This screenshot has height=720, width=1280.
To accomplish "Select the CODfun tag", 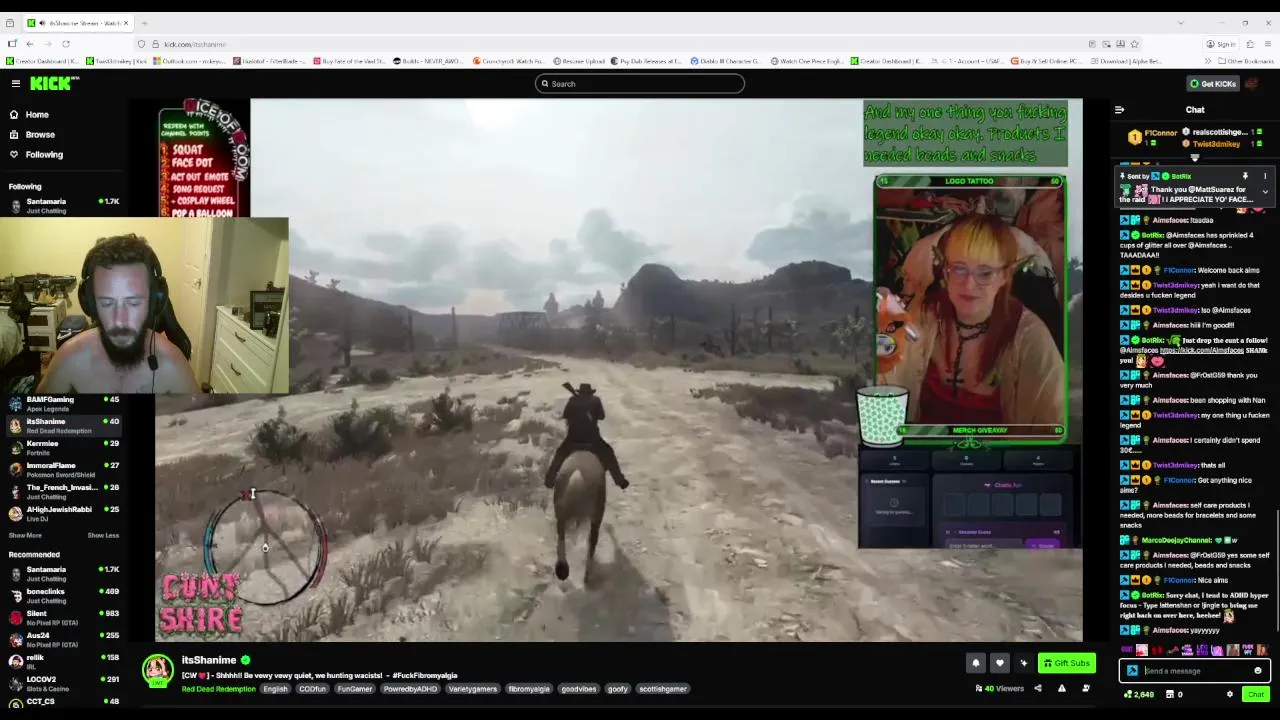I will pos(312,689).
